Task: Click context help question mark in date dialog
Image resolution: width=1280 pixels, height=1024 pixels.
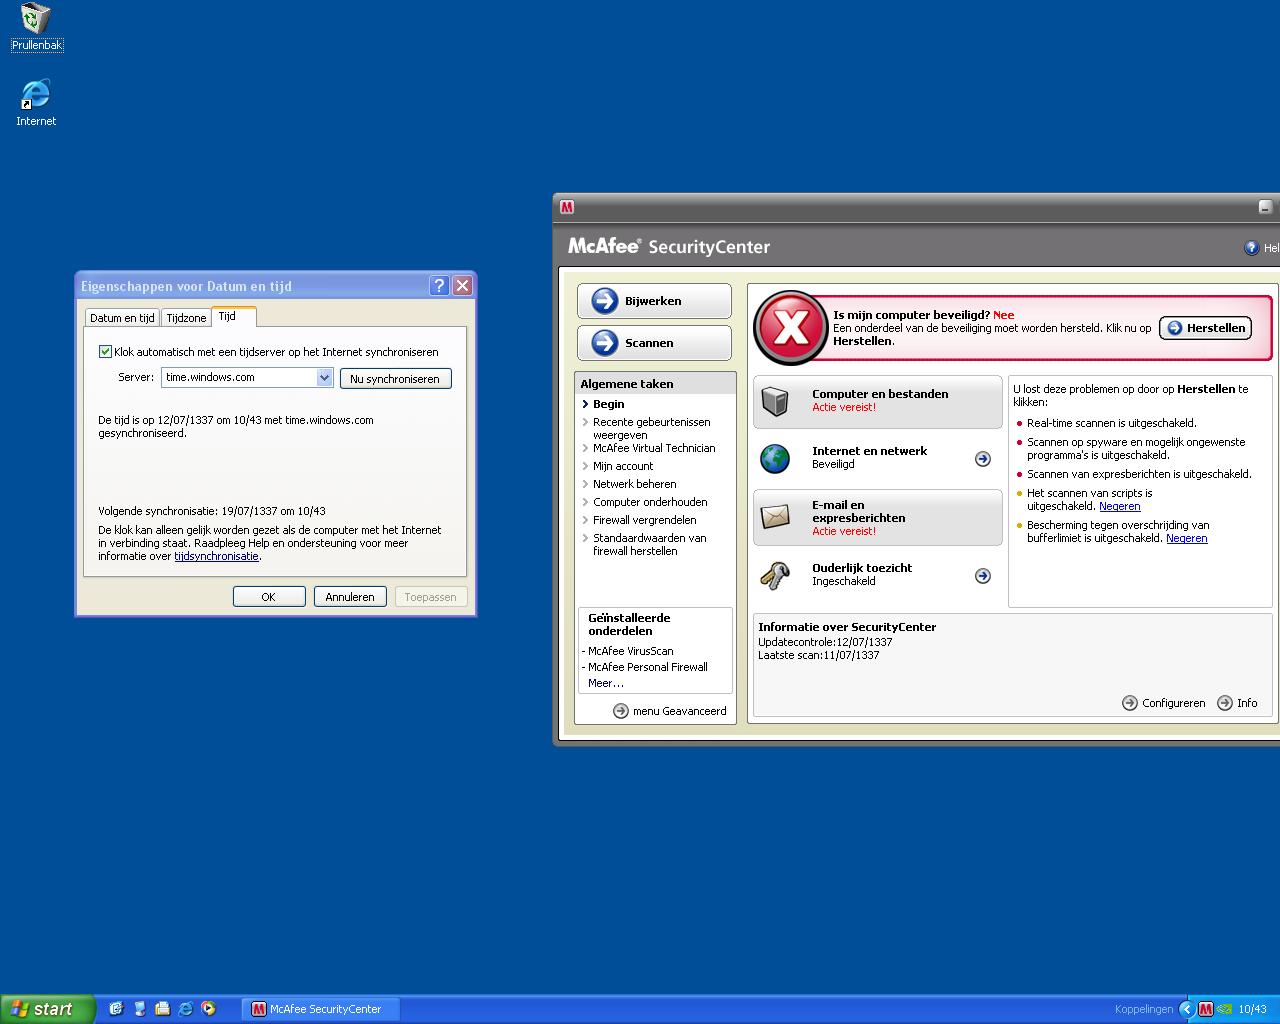Action: 439,285
